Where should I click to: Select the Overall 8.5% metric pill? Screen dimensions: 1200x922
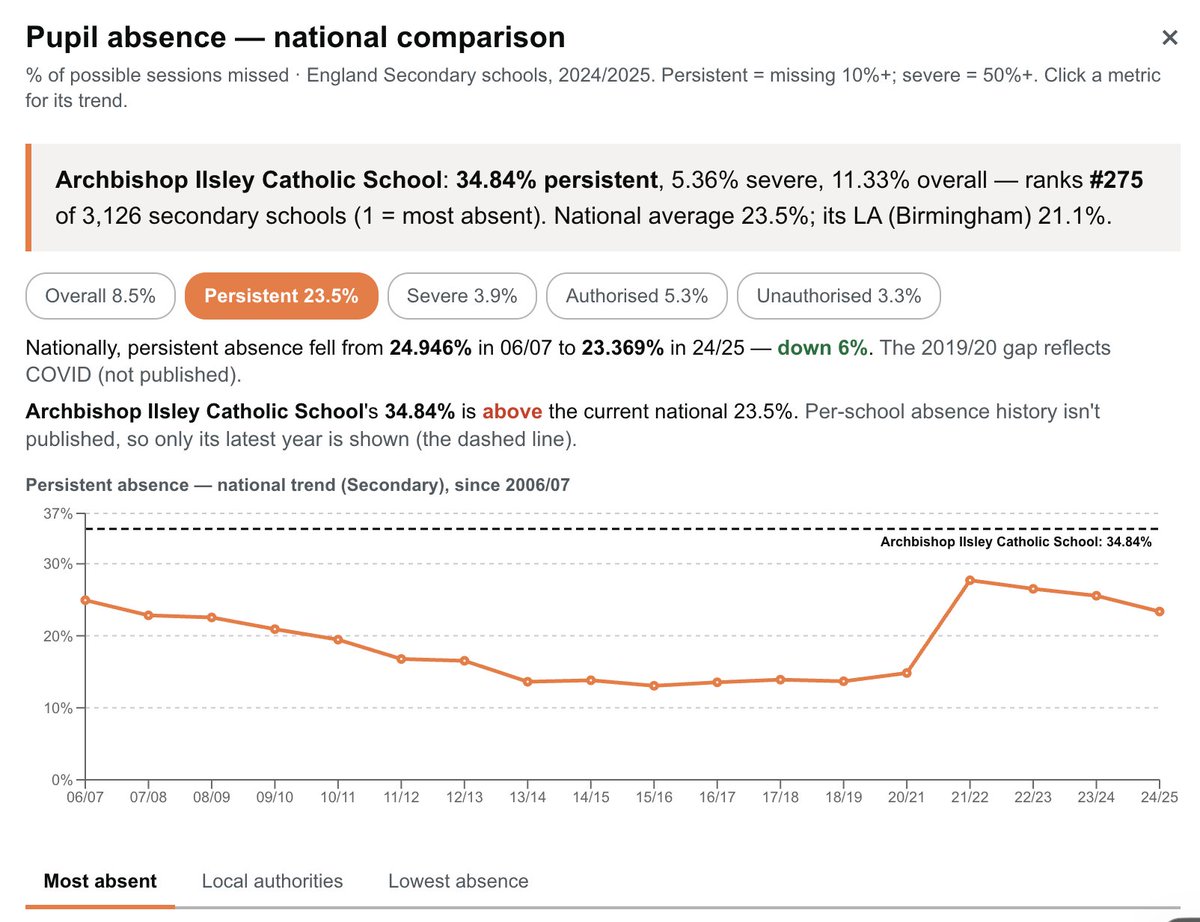click(100, 296)
